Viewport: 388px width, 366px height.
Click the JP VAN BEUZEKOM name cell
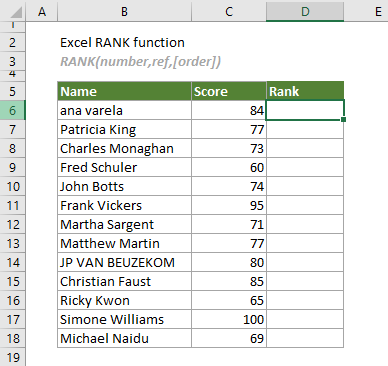point(124,262)
